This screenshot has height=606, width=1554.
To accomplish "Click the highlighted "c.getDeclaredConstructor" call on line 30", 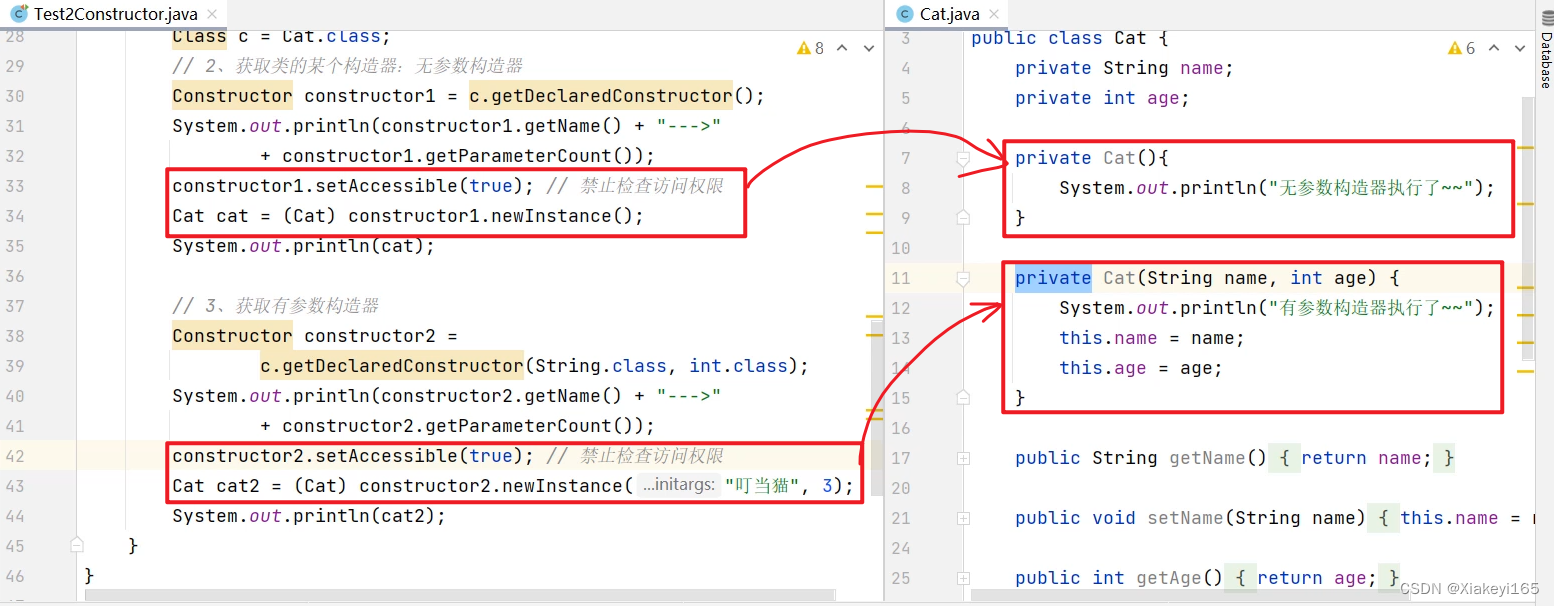I will click(x=600, y=96).
